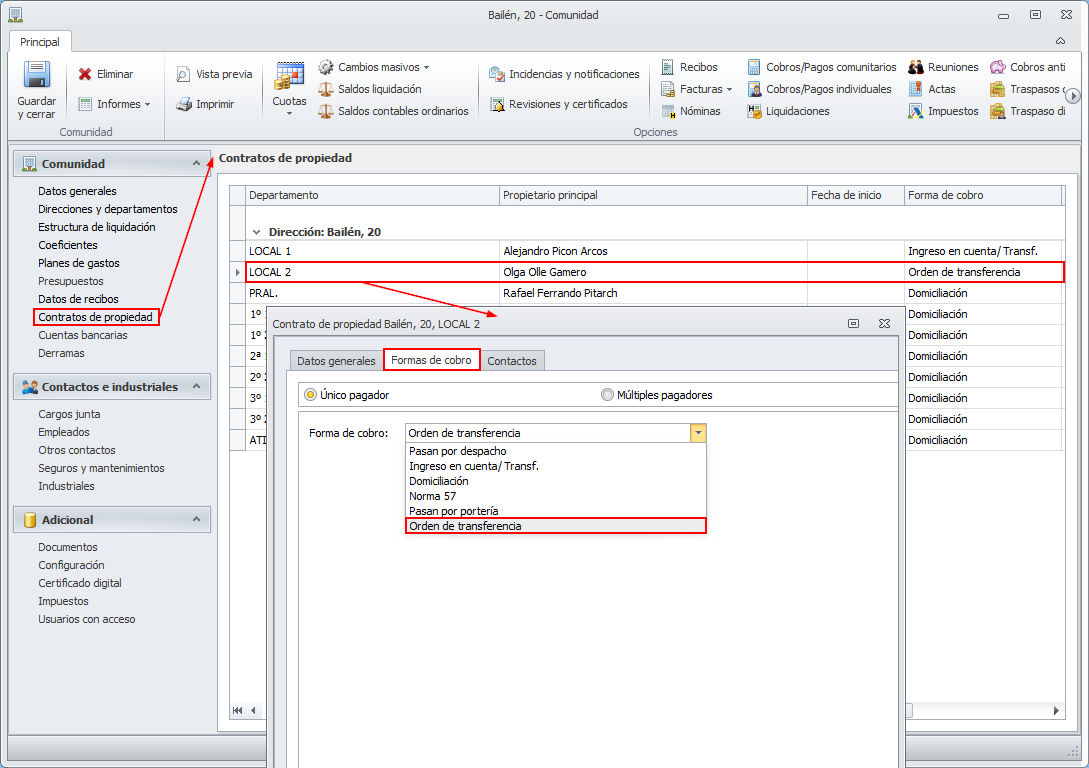Open the Informes dropdown arrow
Image resolution: width=1089 pixels, height=768 pixels.
click(147, 104)
